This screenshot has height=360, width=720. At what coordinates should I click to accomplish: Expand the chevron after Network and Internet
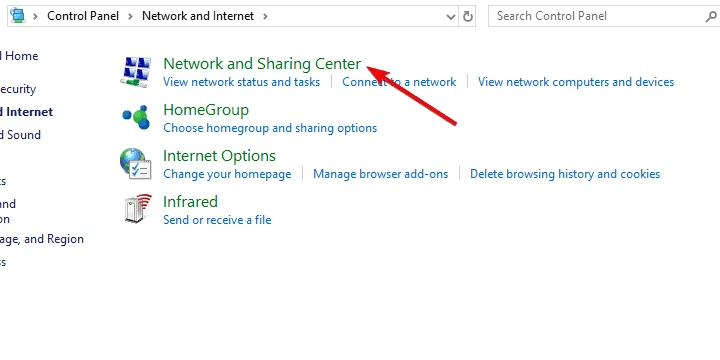(265, 17)
